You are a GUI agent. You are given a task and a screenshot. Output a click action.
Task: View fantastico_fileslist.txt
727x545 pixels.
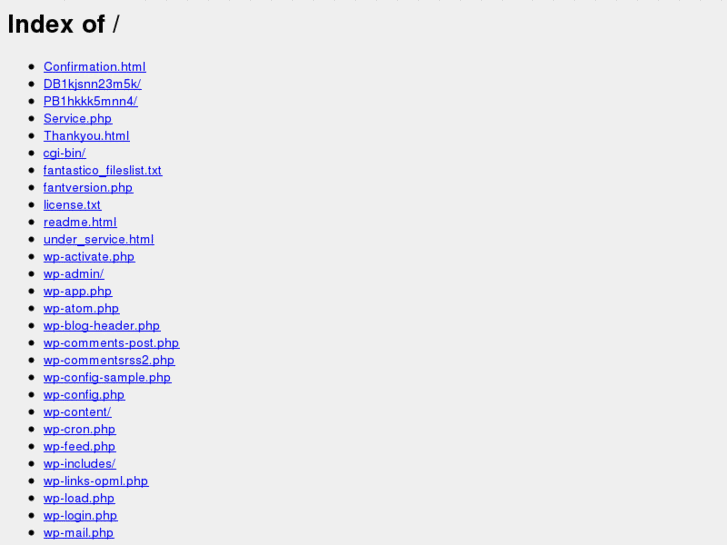pyautogui.click(x=102, y=170)
